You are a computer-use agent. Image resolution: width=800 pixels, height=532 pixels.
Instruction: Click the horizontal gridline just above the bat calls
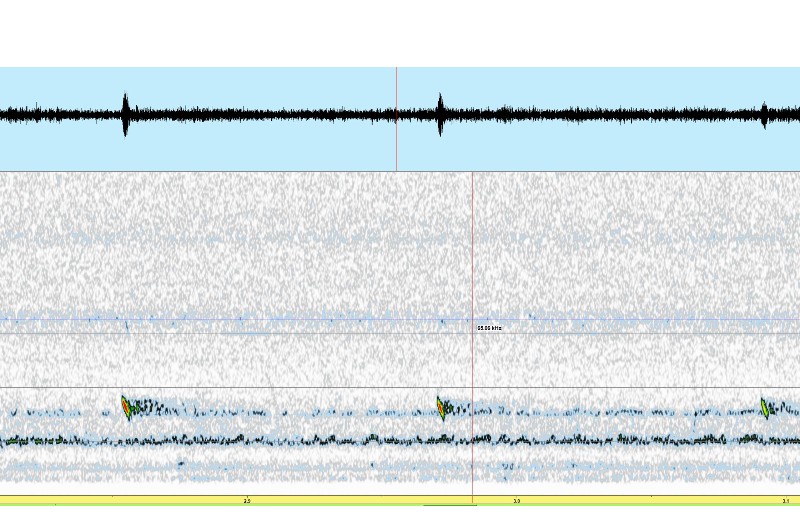[x=300, y=387]
